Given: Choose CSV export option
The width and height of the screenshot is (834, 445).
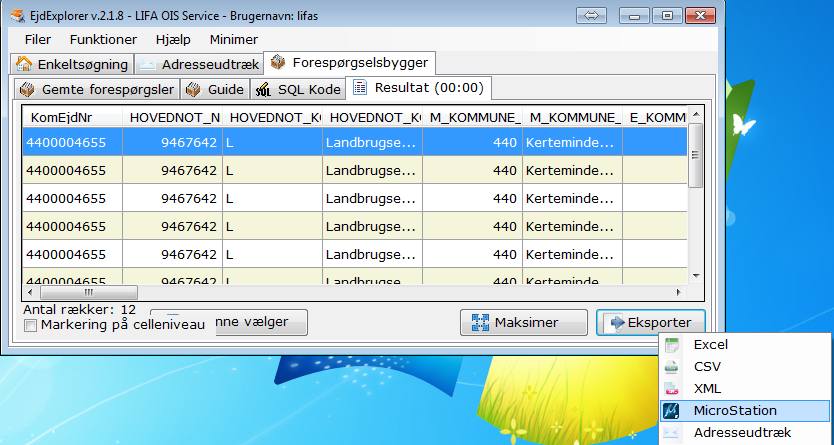Looking at the screenshot, I should pos(745,366).
